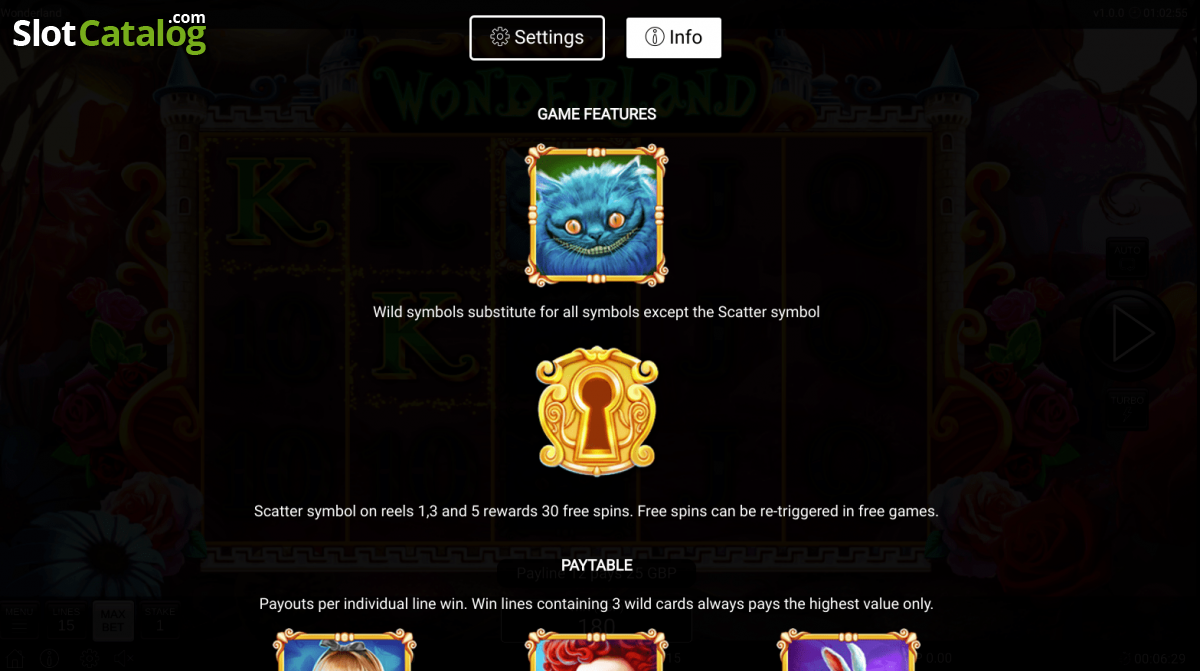
Task: Click the Cheshire Cat wild symbol
Action: pyautogui.click(x=597, y=215)
